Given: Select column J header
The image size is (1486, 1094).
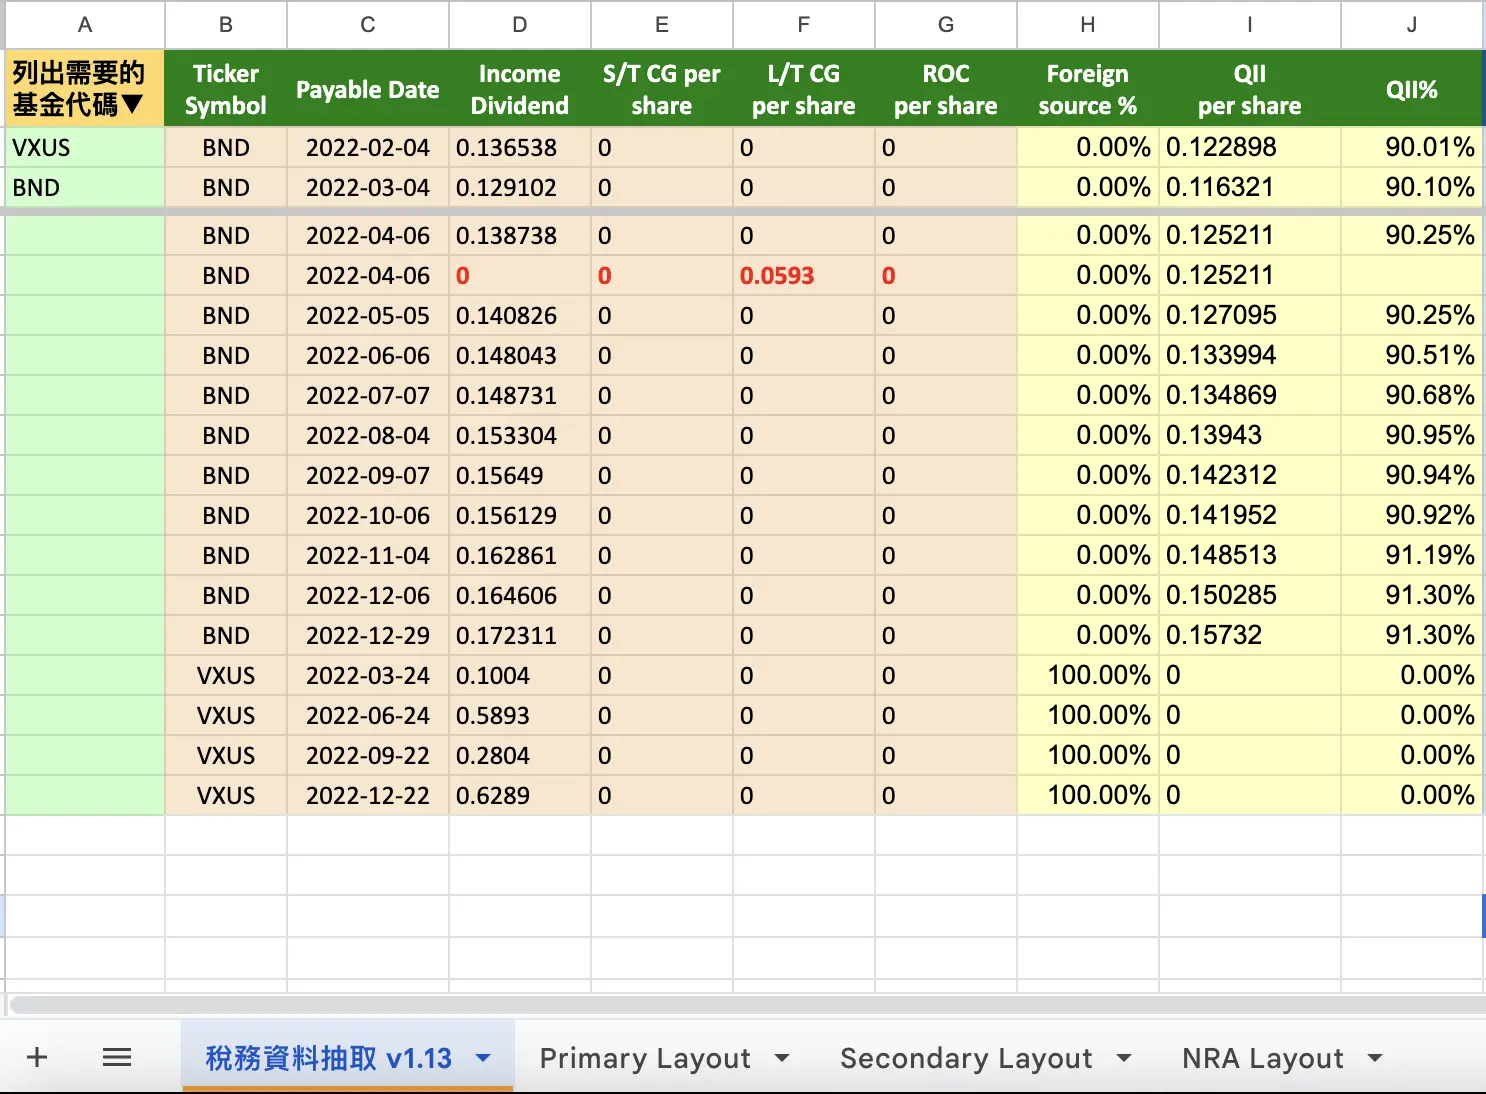Looking at the screenshot, I should [1411, 25].
